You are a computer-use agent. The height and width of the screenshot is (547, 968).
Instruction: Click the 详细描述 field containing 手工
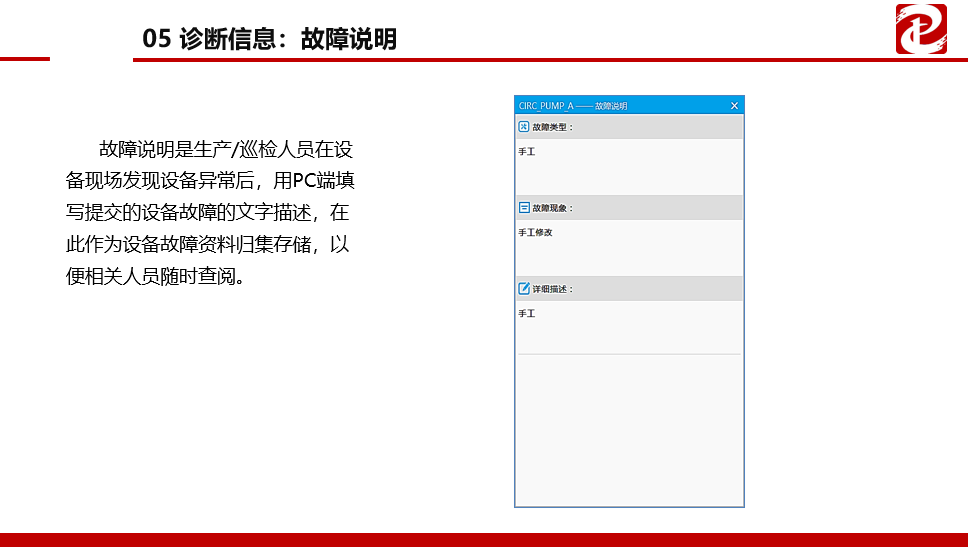click(629, 327)
